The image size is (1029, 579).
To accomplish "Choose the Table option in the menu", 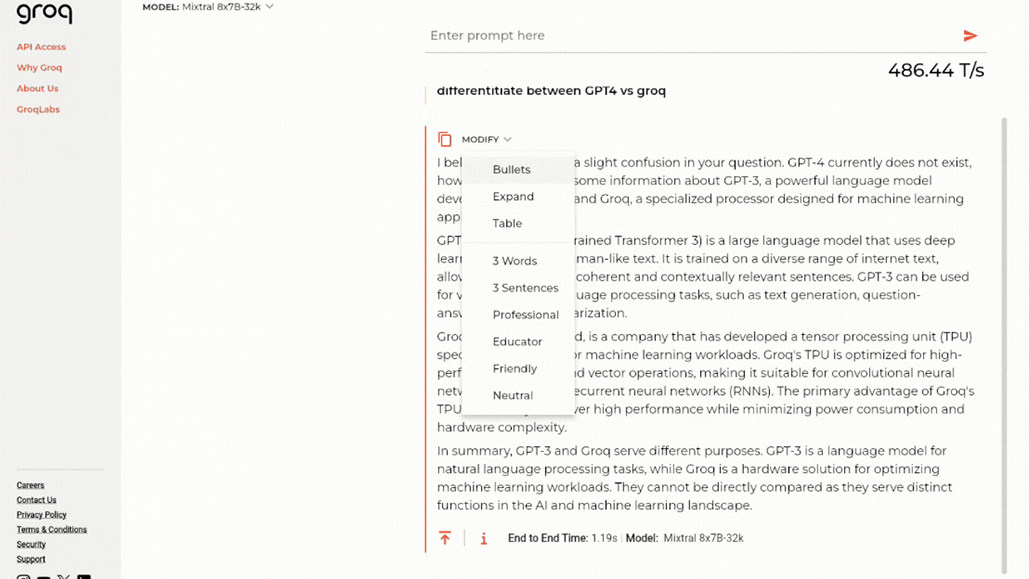I will tap(507, 223).
